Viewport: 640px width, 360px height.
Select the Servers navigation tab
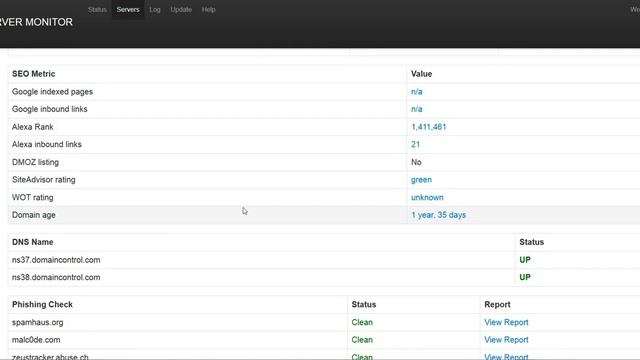(128, 9)
